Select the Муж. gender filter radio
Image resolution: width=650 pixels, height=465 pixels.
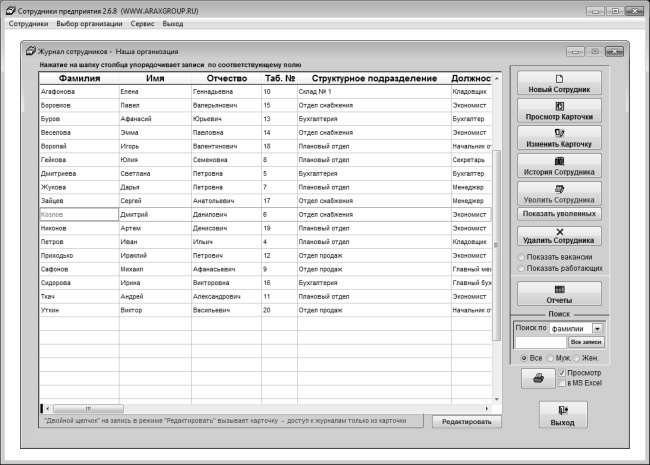[x=550, y=357]
